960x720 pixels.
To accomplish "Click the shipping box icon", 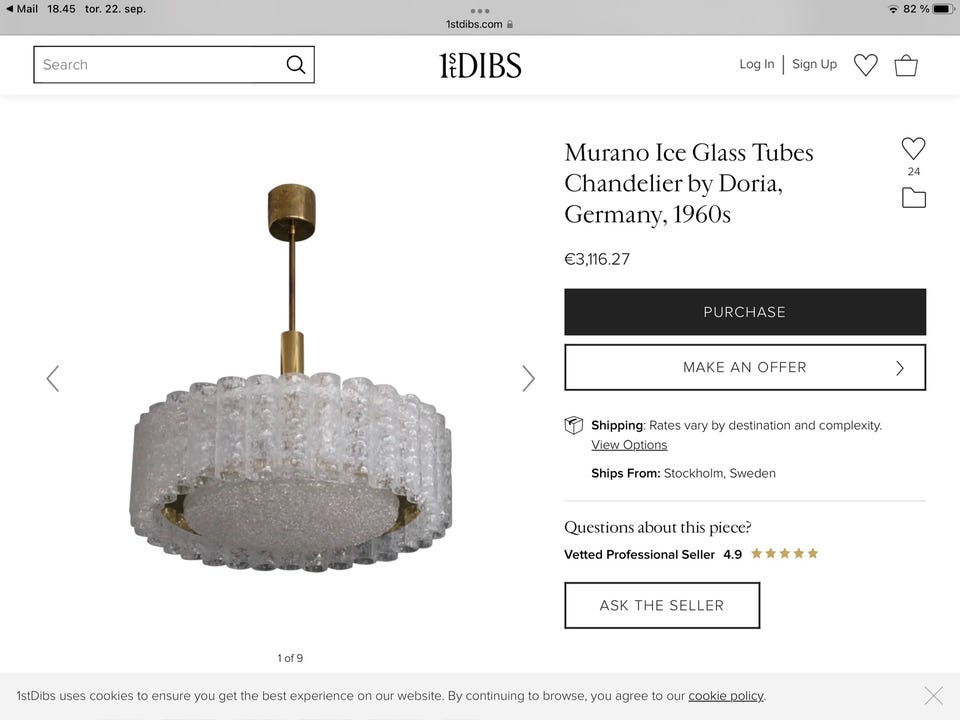I will [x=574, y=425].
